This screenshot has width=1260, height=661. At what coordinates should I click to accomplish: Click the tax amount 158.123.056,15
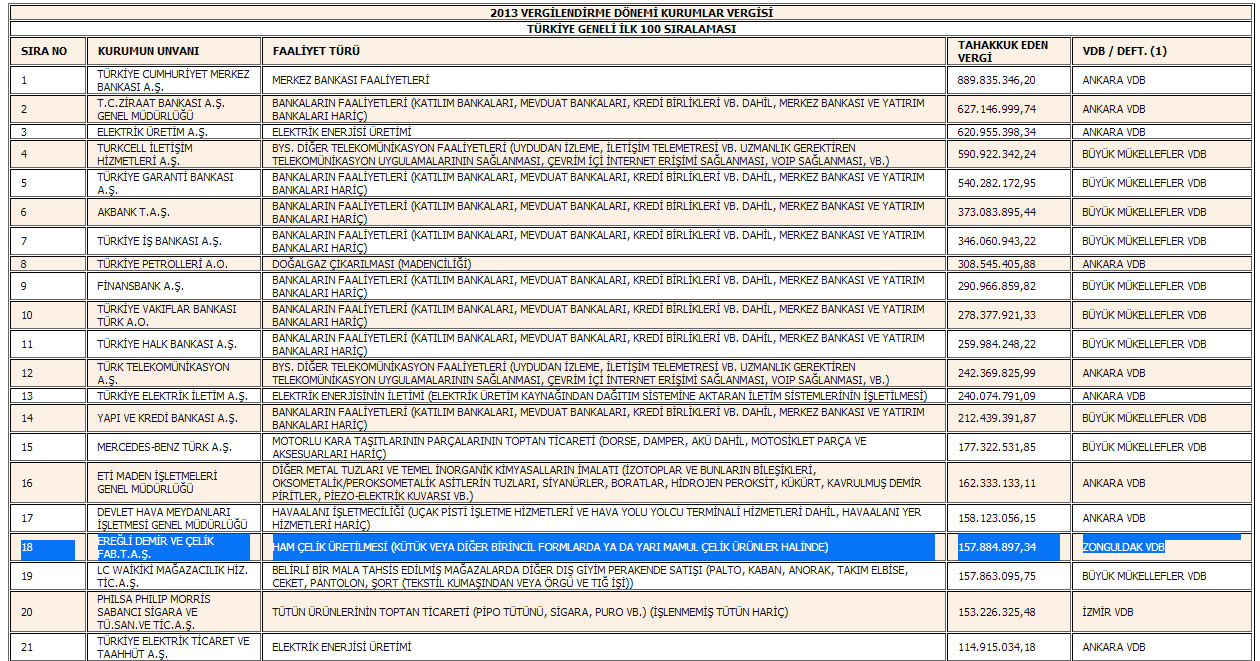tap(996, 518)
